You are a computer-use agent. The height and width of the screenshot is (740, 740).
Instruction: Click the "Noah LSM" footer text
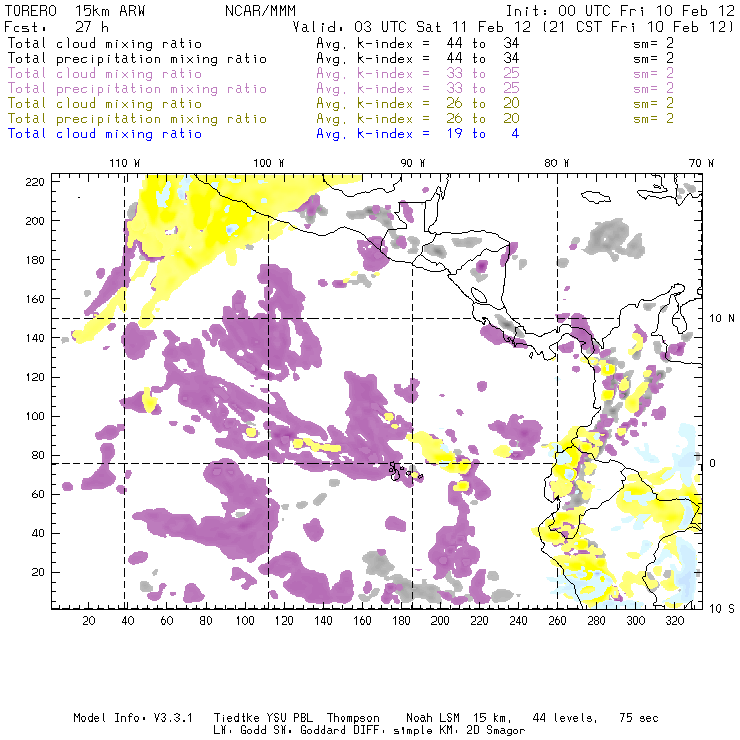pos(433,718)
